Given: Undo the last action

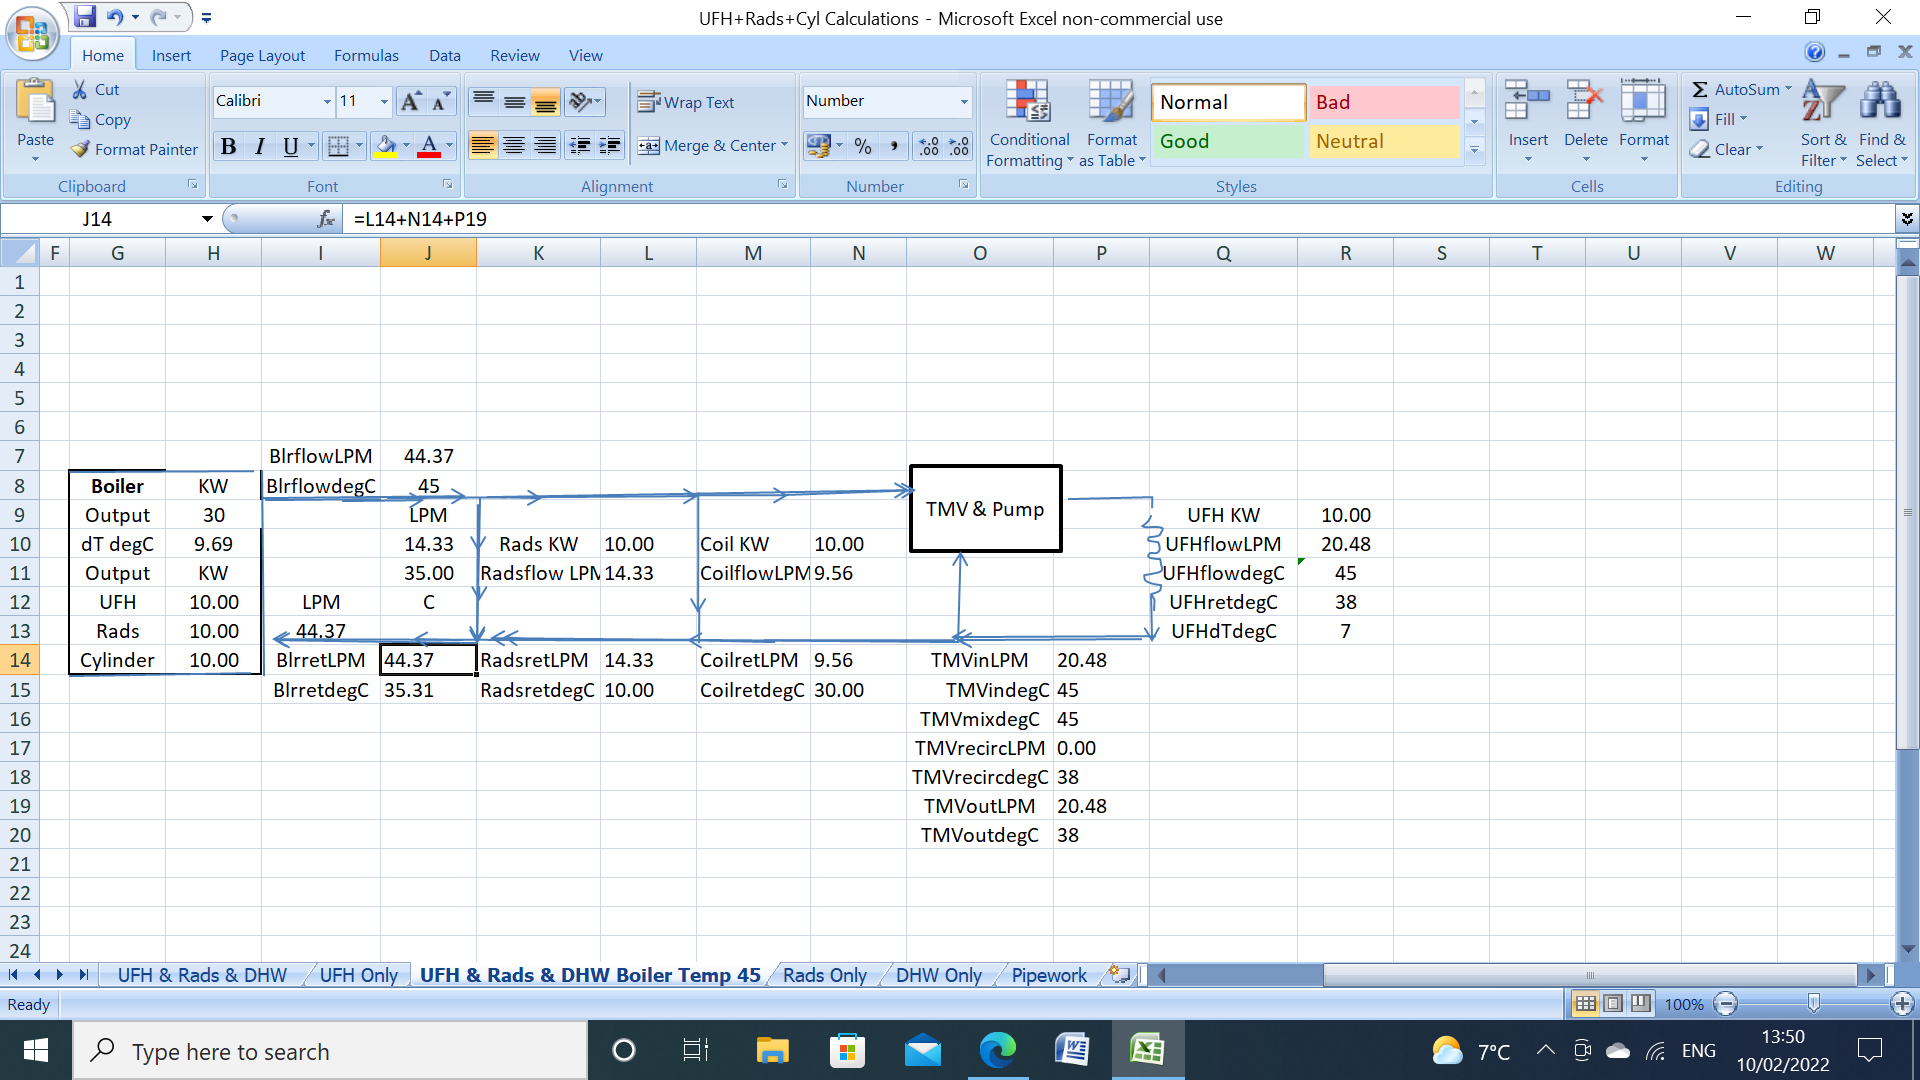Looking at the screenshot, I should coord(115,17).
